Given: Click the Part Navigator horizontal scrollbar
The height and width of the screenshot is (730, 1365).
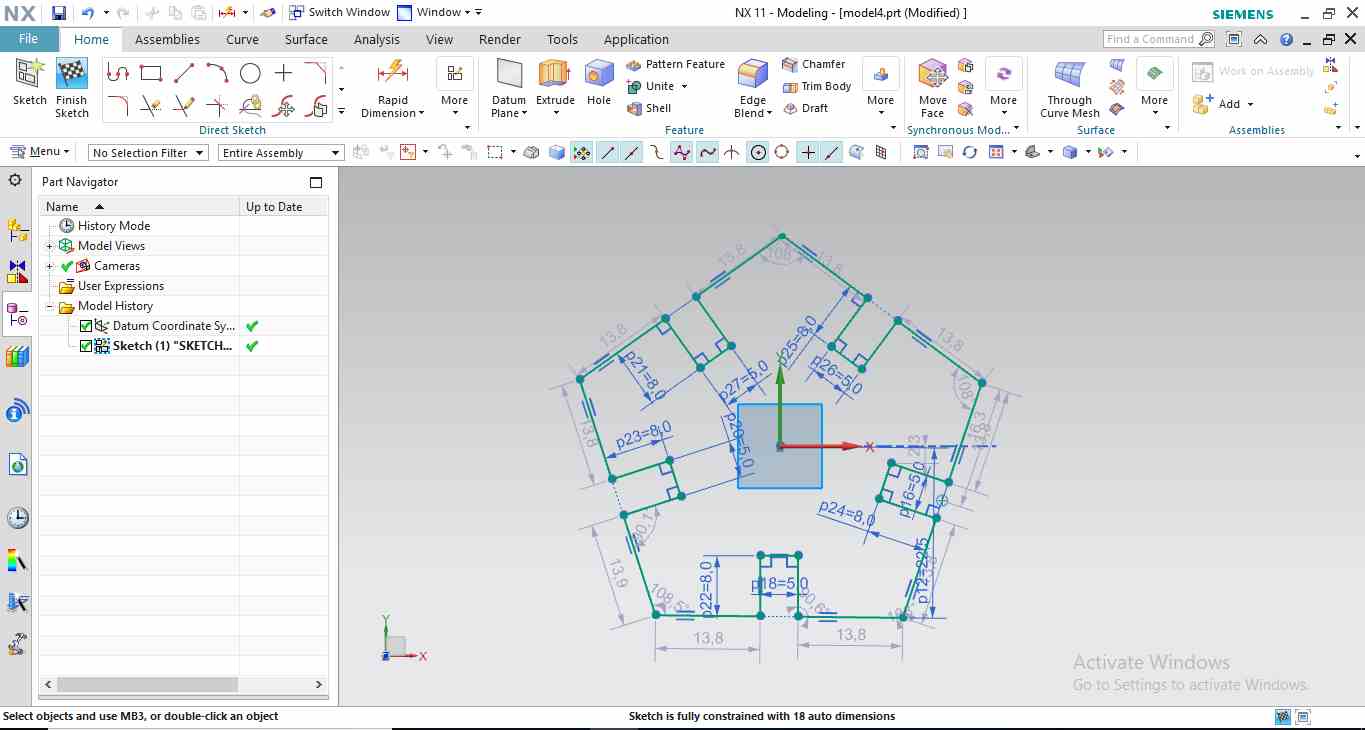Looking at the screenshot, I should pyautogui.click(x=147, y=685).
